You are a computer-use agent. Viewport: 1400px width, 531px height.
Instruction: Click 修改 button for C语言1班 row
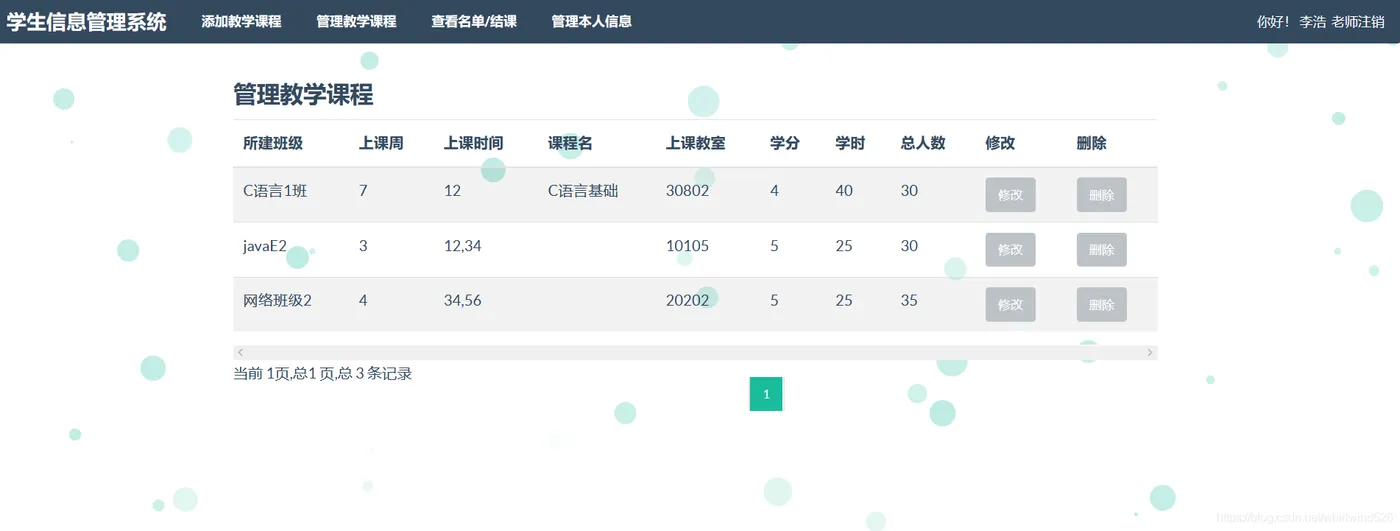point(1010,195)
